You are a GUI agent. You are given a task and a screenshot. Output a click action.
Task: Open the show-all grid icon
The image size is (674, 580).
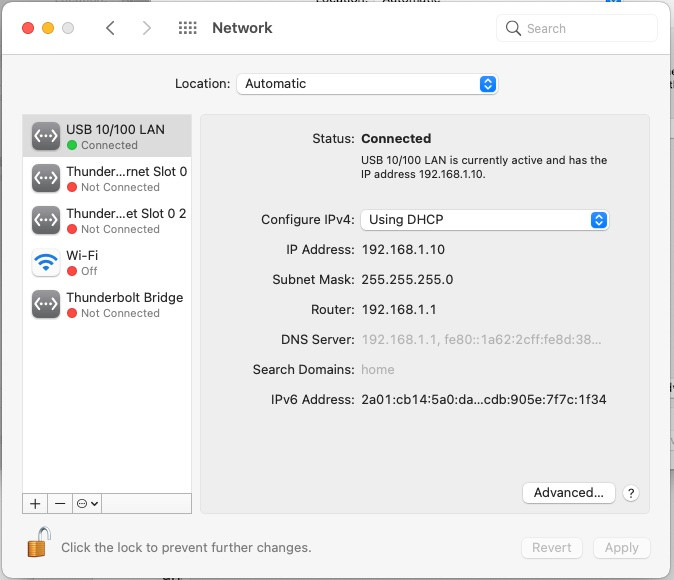pos(187,28)
